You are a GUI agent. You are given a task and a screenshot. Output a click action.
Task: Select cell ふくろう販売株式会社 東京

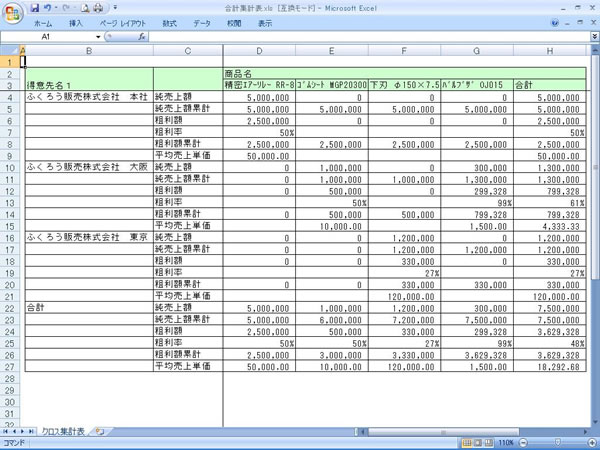tap(89, 237)
